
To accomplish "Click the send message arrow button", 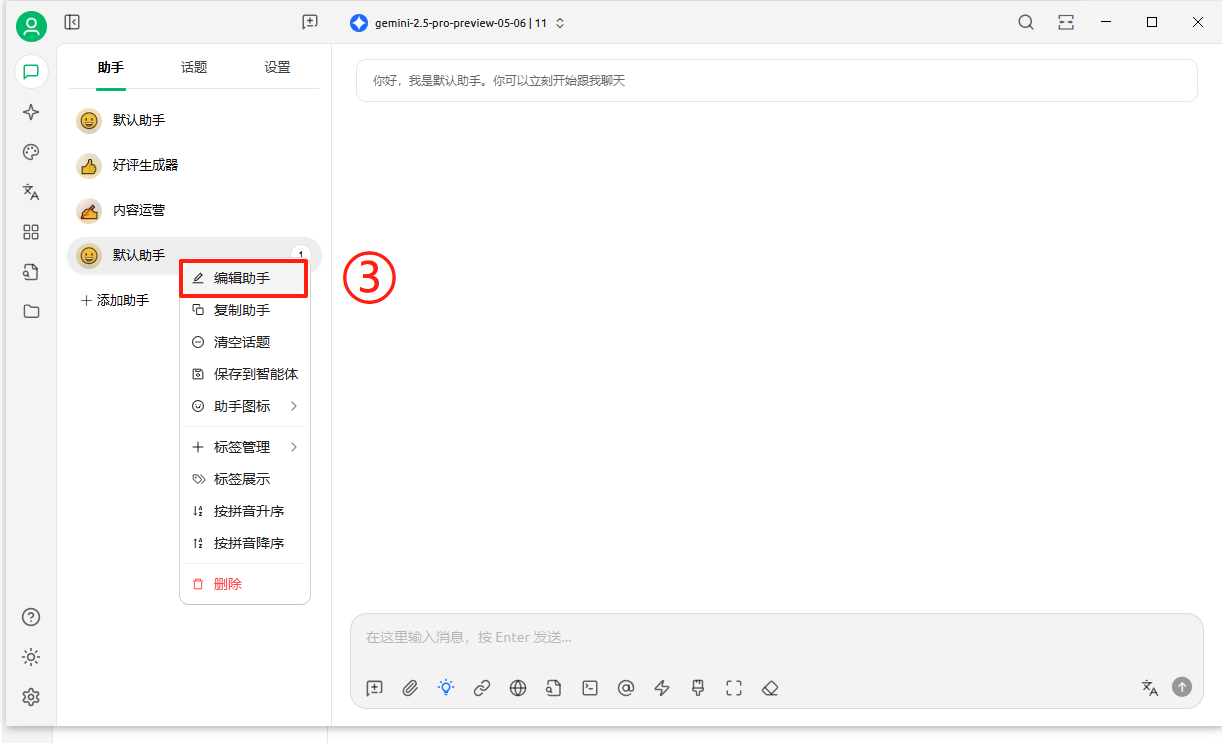I will click(x=1182, y=687).
